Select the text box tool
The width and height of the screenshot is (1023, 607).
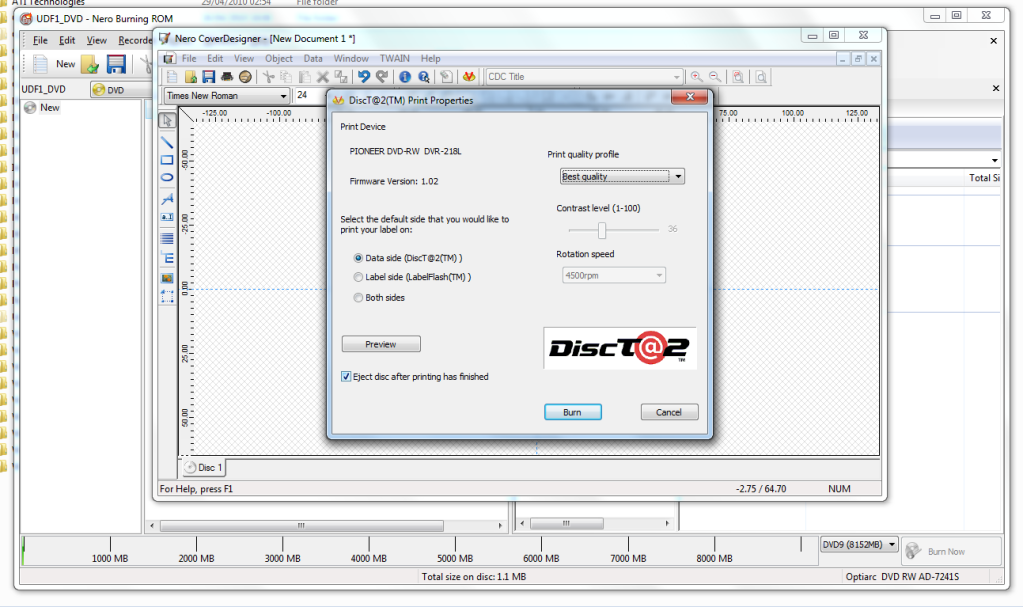click(x=167, y=217)
